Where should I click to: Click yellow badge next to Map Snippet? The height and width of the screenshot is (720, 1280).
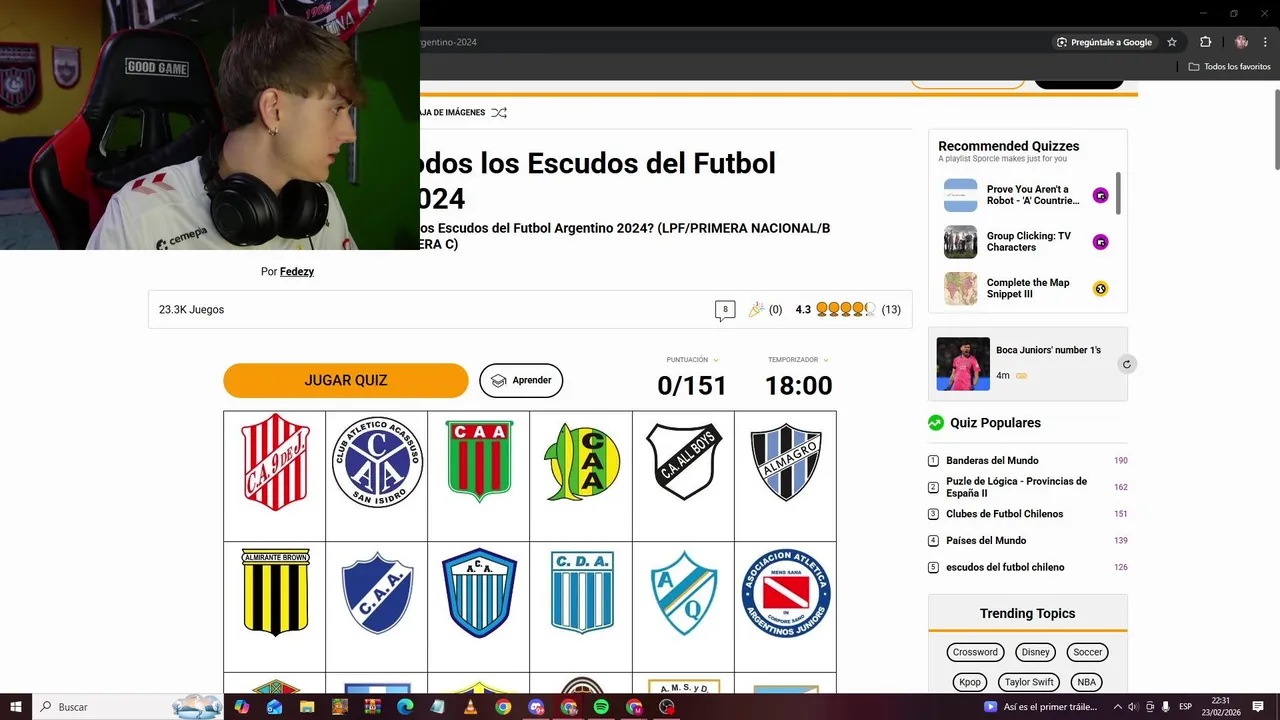click(x=1100, y=289)
